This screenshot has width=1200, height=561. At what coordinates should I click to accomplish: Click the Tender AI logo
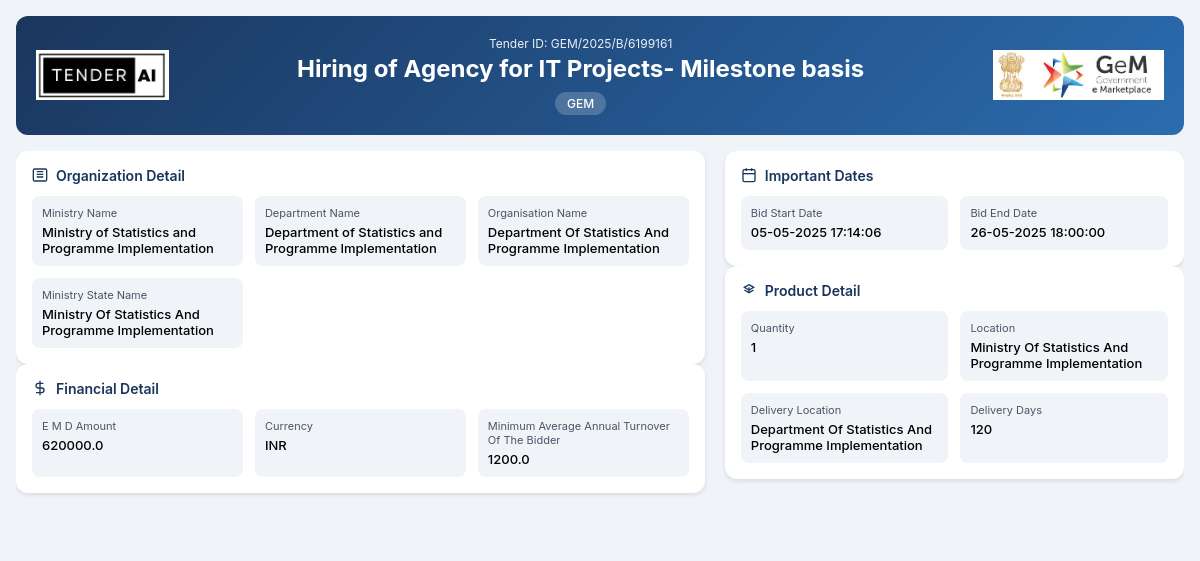pyautogui.click(x=102, y=75)
